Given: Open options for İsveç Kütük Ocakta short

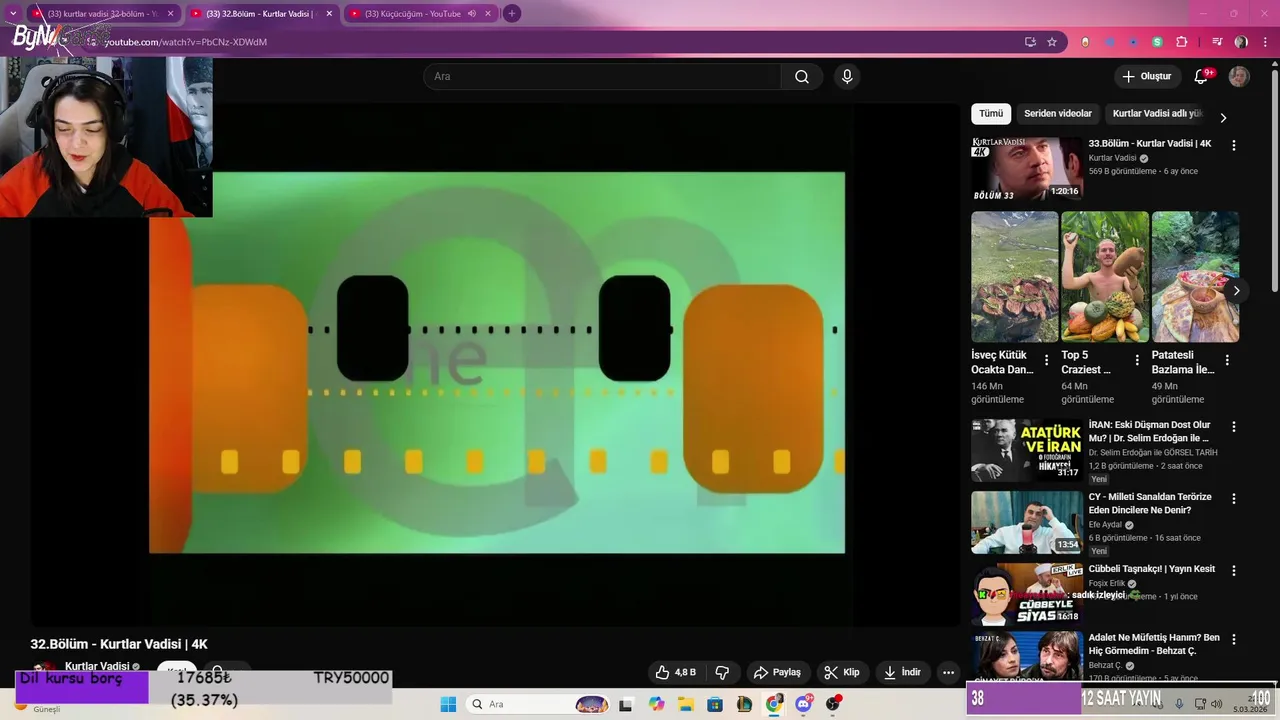Looking at the screenshot, I should 1046,360.
